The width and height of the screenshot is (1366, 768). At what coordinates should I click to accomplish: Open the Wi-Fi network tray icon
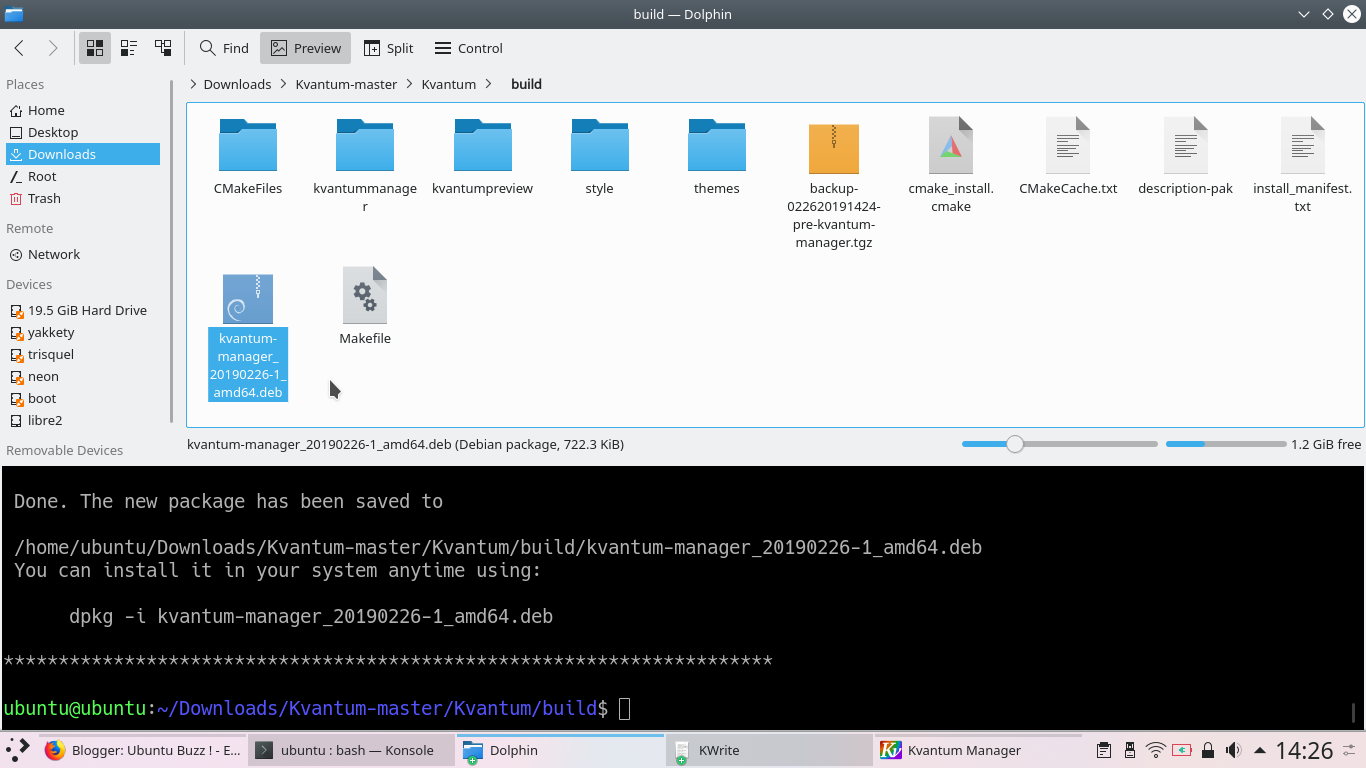1156,750
